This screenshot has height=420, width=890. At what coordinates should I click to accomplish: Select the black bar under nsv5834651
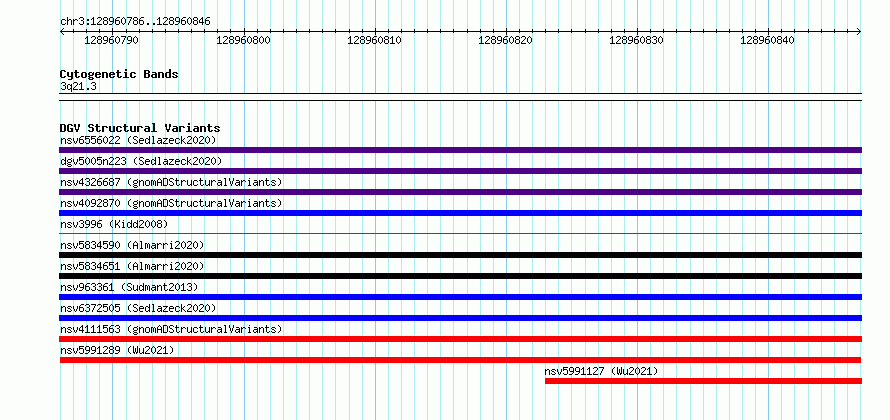(460, 276)
